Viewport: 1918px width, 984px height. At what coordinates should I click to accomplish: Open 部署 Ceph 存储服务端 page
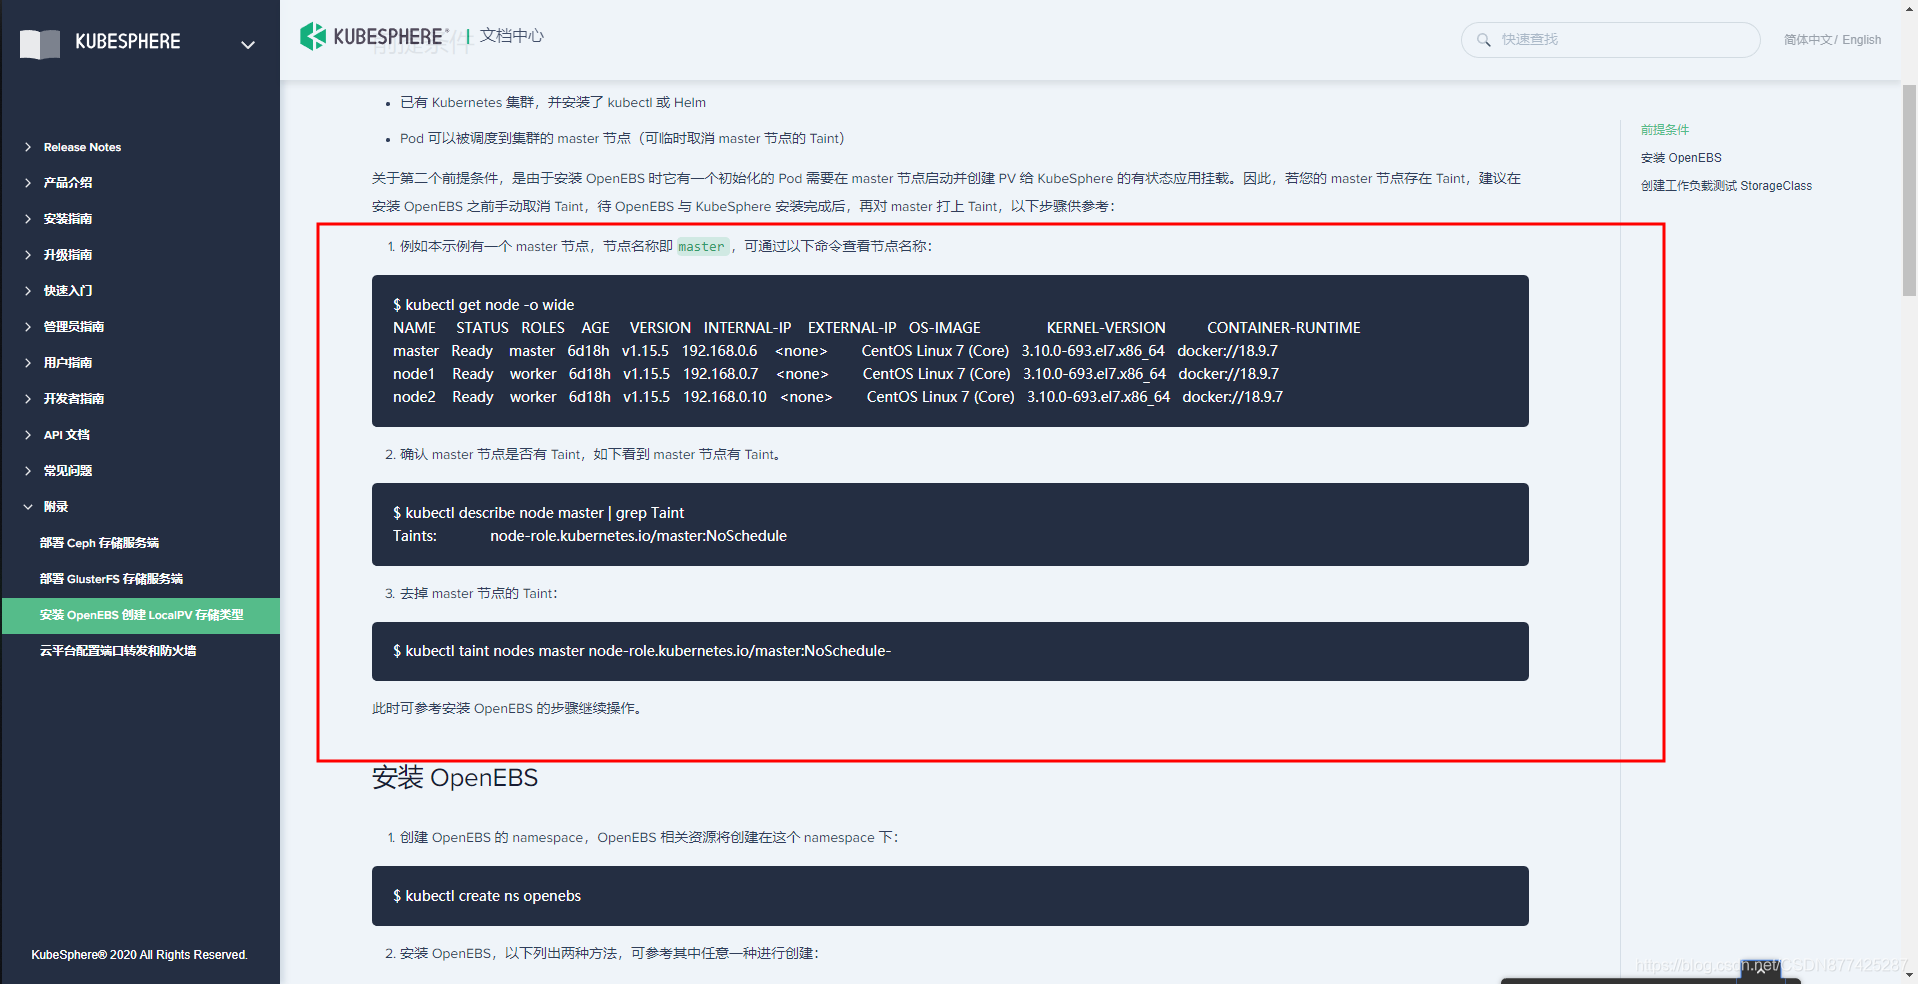click(99, 543)
